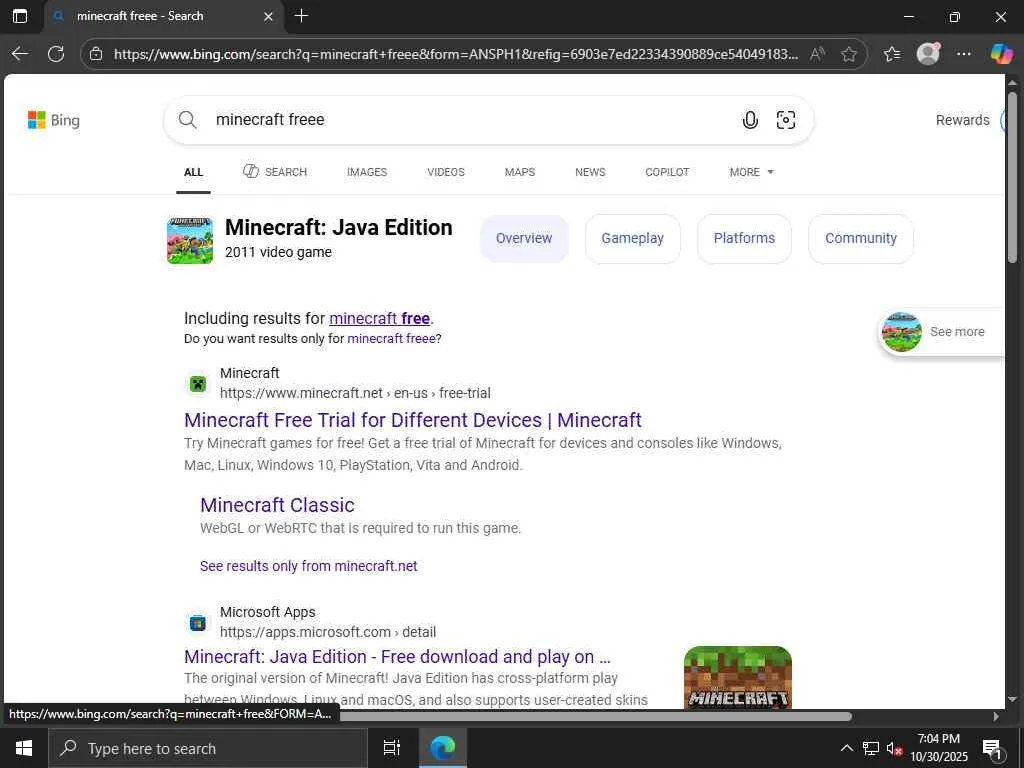Switch to the NEWS tab
Image resolution: width=1024 pixels, height=768 pixels.
590,172
